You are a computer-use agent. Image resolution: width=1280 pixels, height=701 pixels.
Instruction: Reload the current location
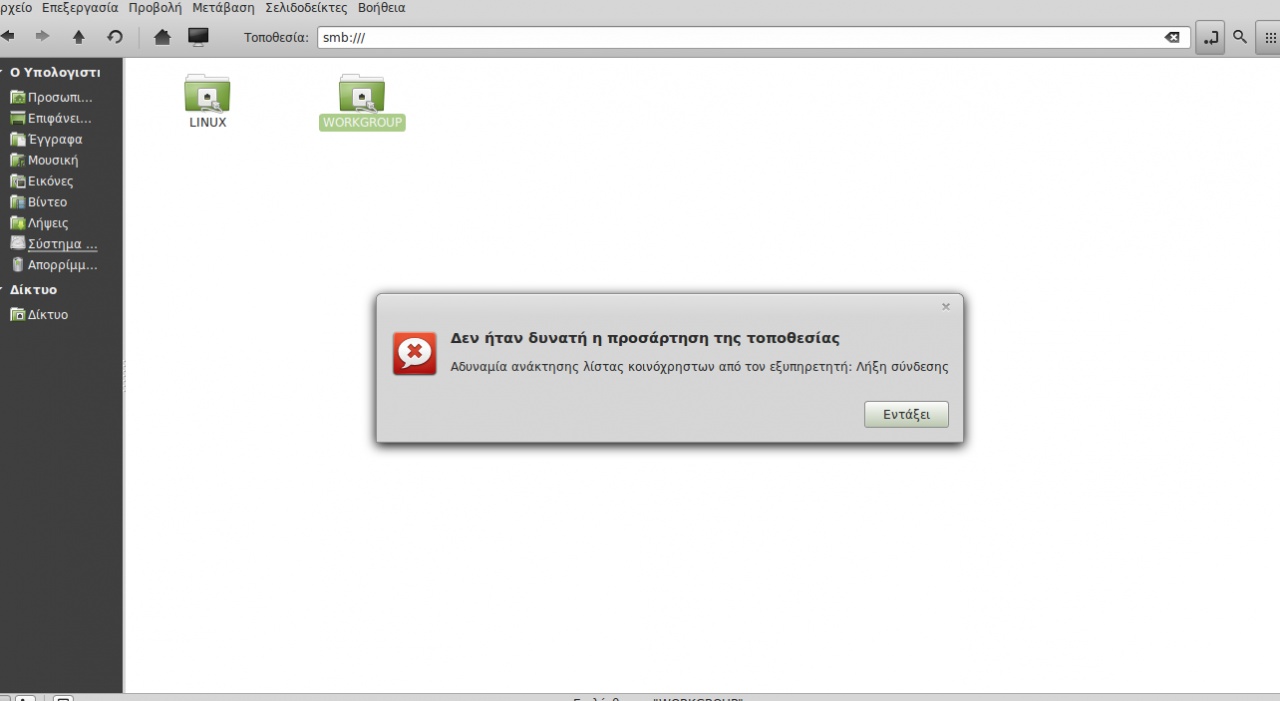(115, 37)
